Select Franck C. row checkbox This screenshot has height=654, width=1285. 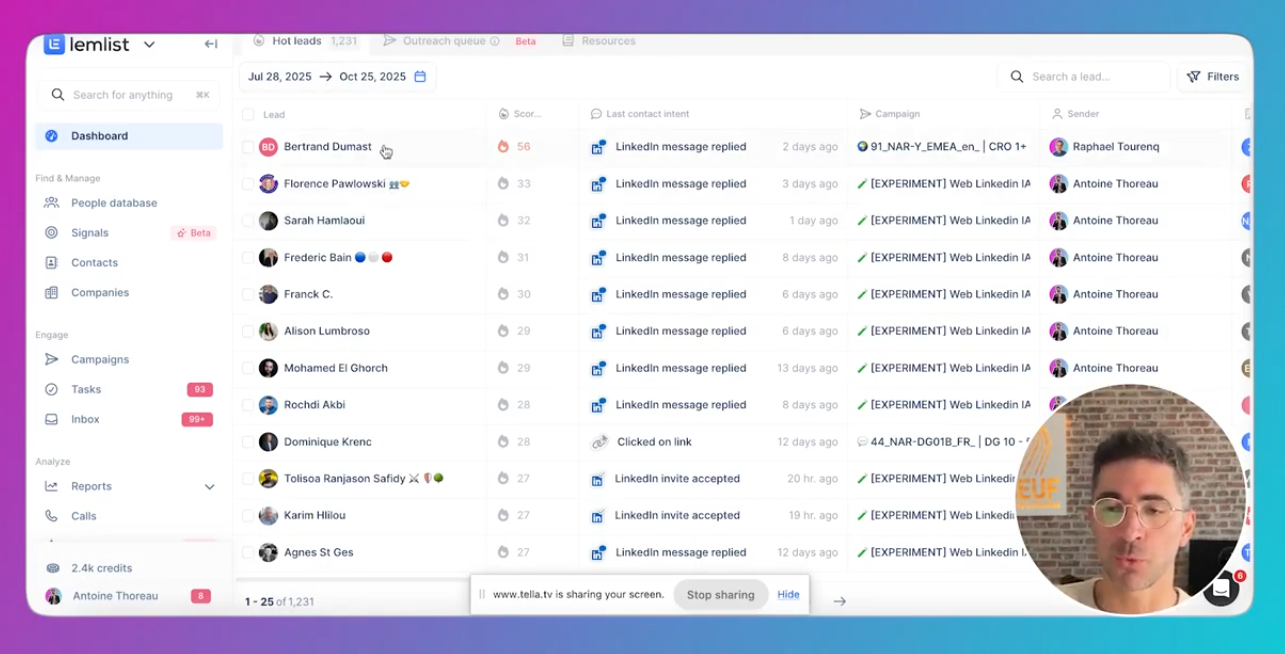click(x=248, y=295)
